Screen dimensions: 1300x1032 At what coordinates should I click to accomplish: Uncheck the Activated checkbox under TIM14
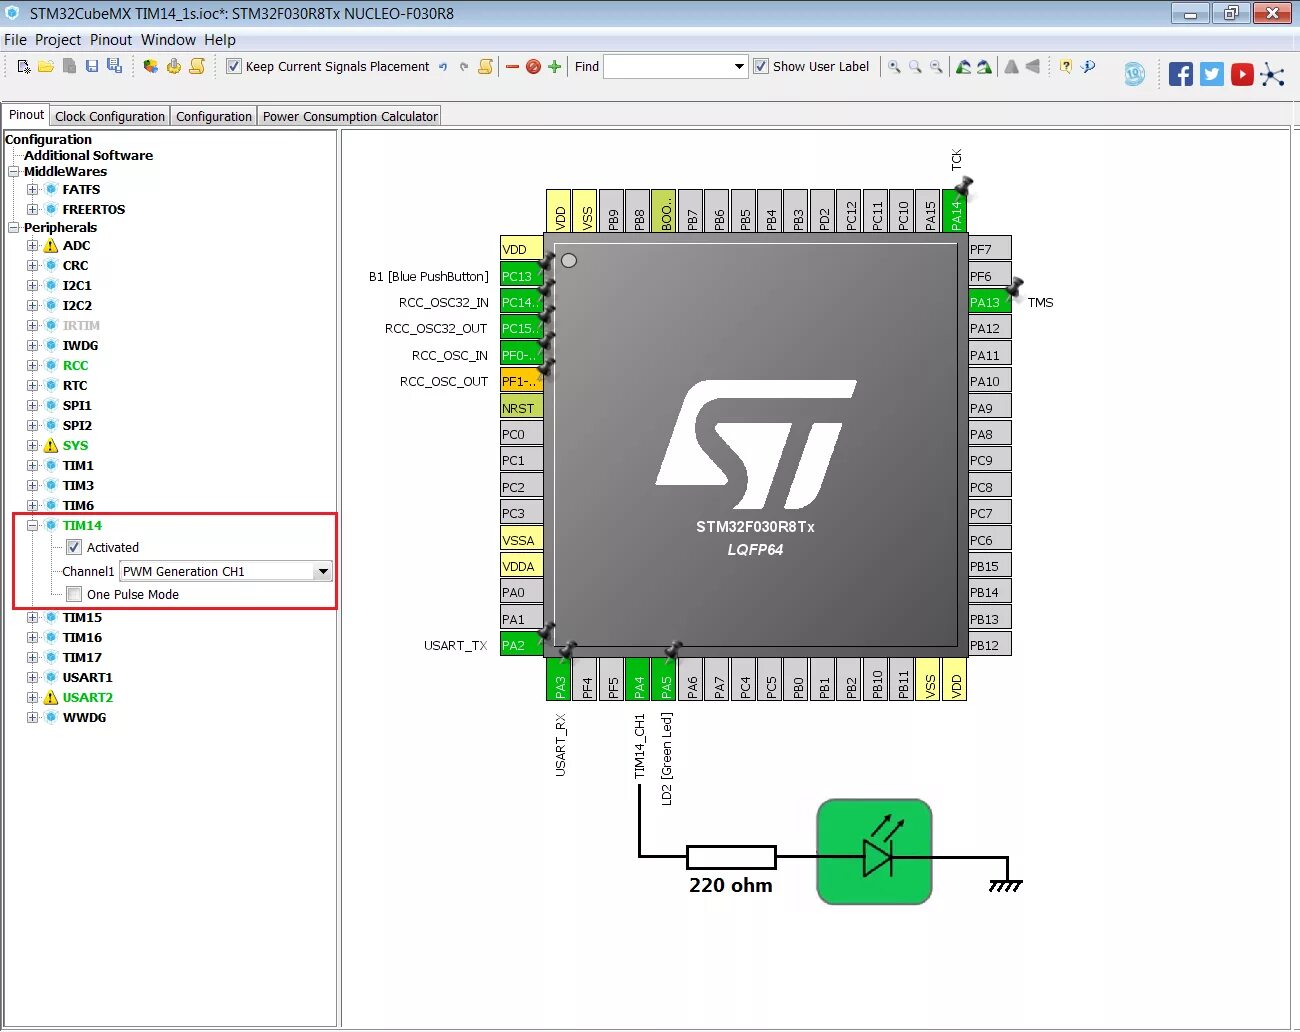pyautogui.click(x=74, y=547)
